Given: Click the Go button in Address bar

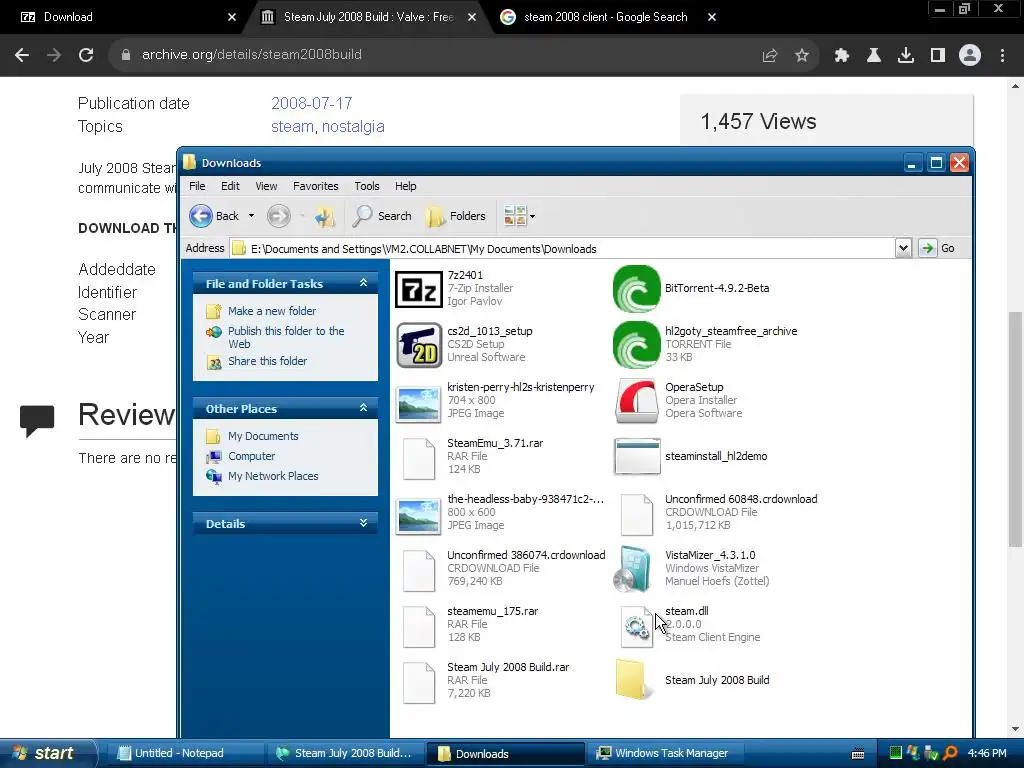Looking at the screenshot, I should coord(937,248).
